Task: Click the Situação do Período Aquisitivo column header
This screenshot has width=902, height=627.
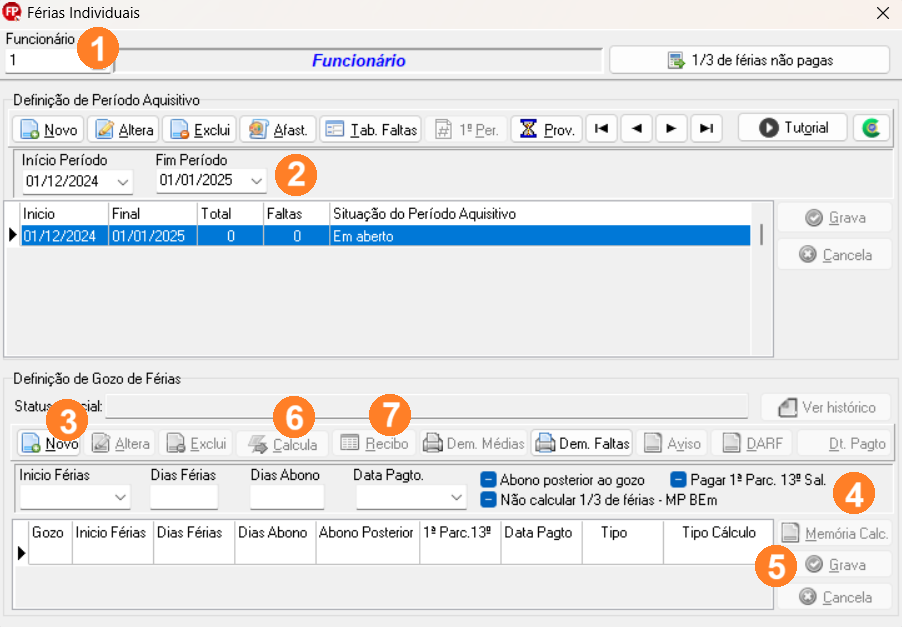Action: (x=540, y=214)
